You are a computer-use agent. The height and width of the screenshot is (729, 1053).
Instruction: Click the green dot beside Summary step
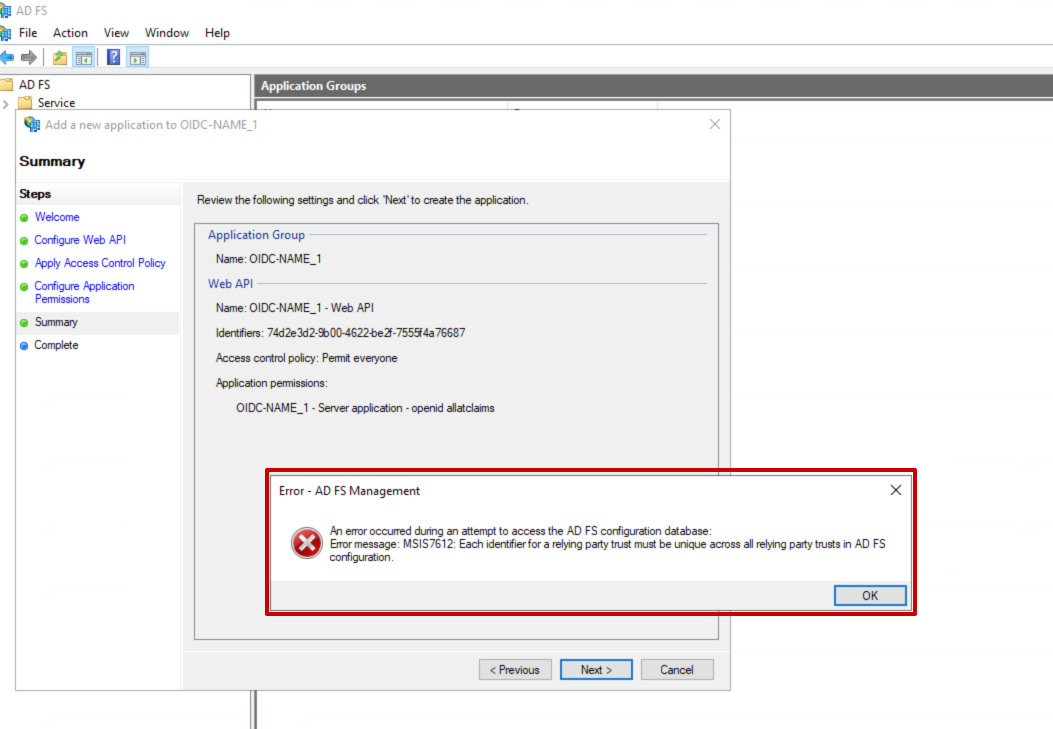click(24, 323)
